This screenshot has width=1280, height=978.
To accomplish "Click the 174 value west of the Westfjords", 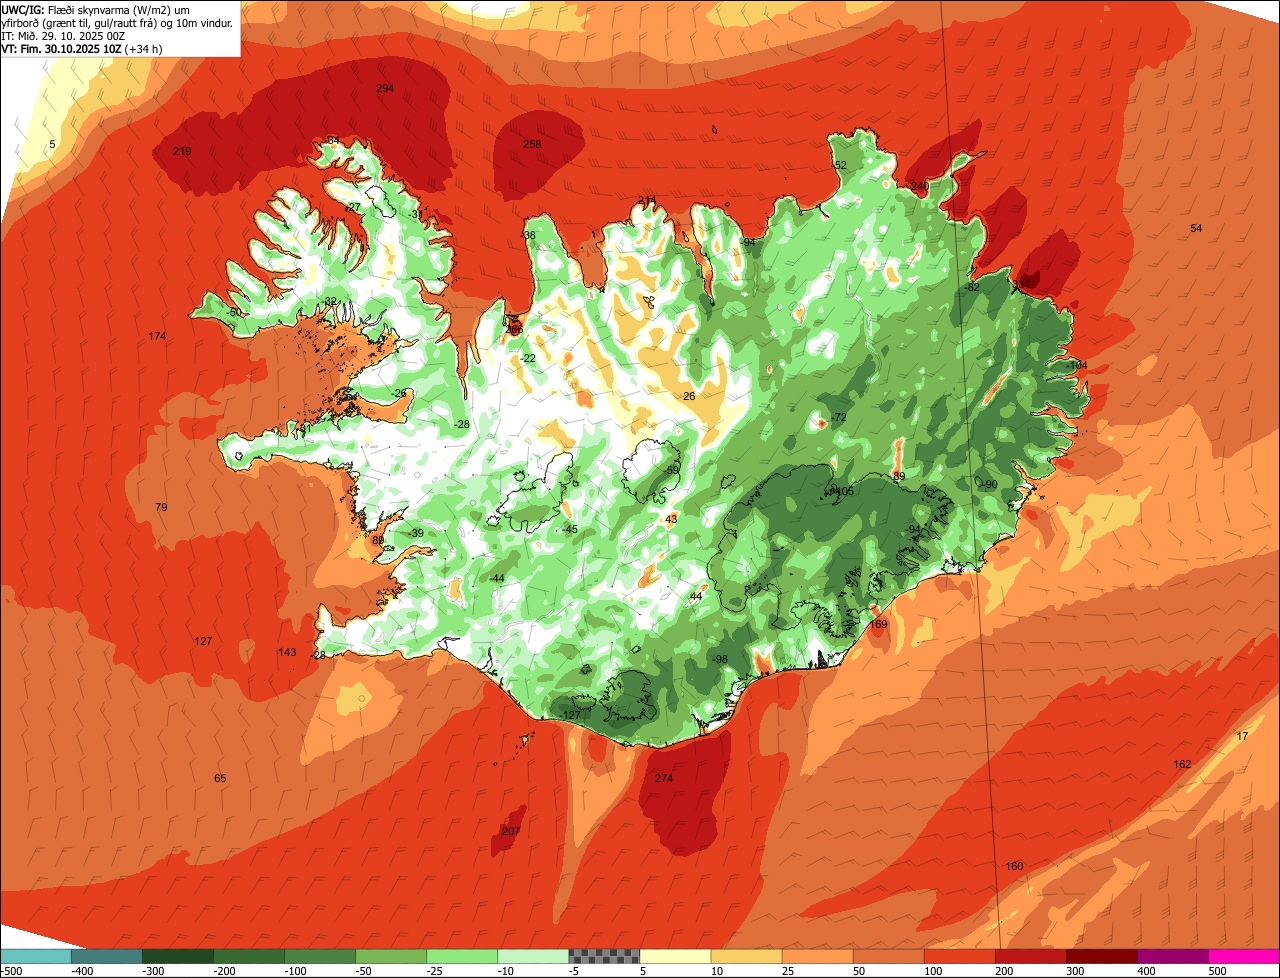I will click(157, 336).
